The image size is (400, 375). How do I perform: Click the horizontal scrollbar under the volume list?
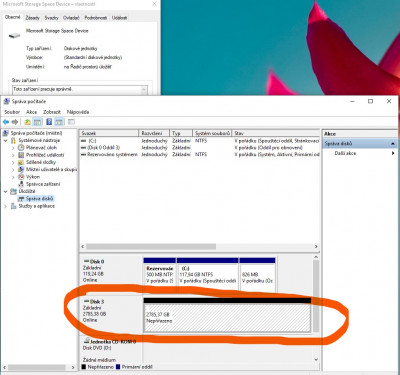tap(199, 247)
